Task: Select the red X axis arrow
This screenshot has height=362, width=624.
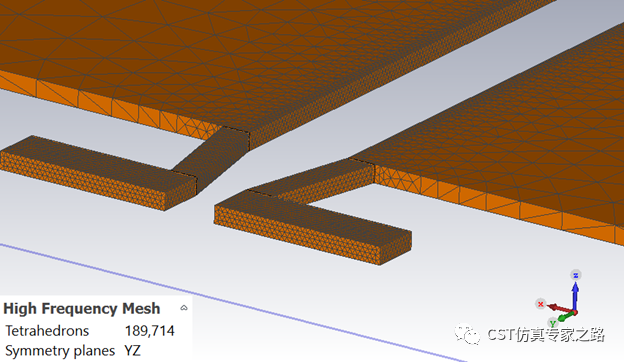Action: point(560,308)
